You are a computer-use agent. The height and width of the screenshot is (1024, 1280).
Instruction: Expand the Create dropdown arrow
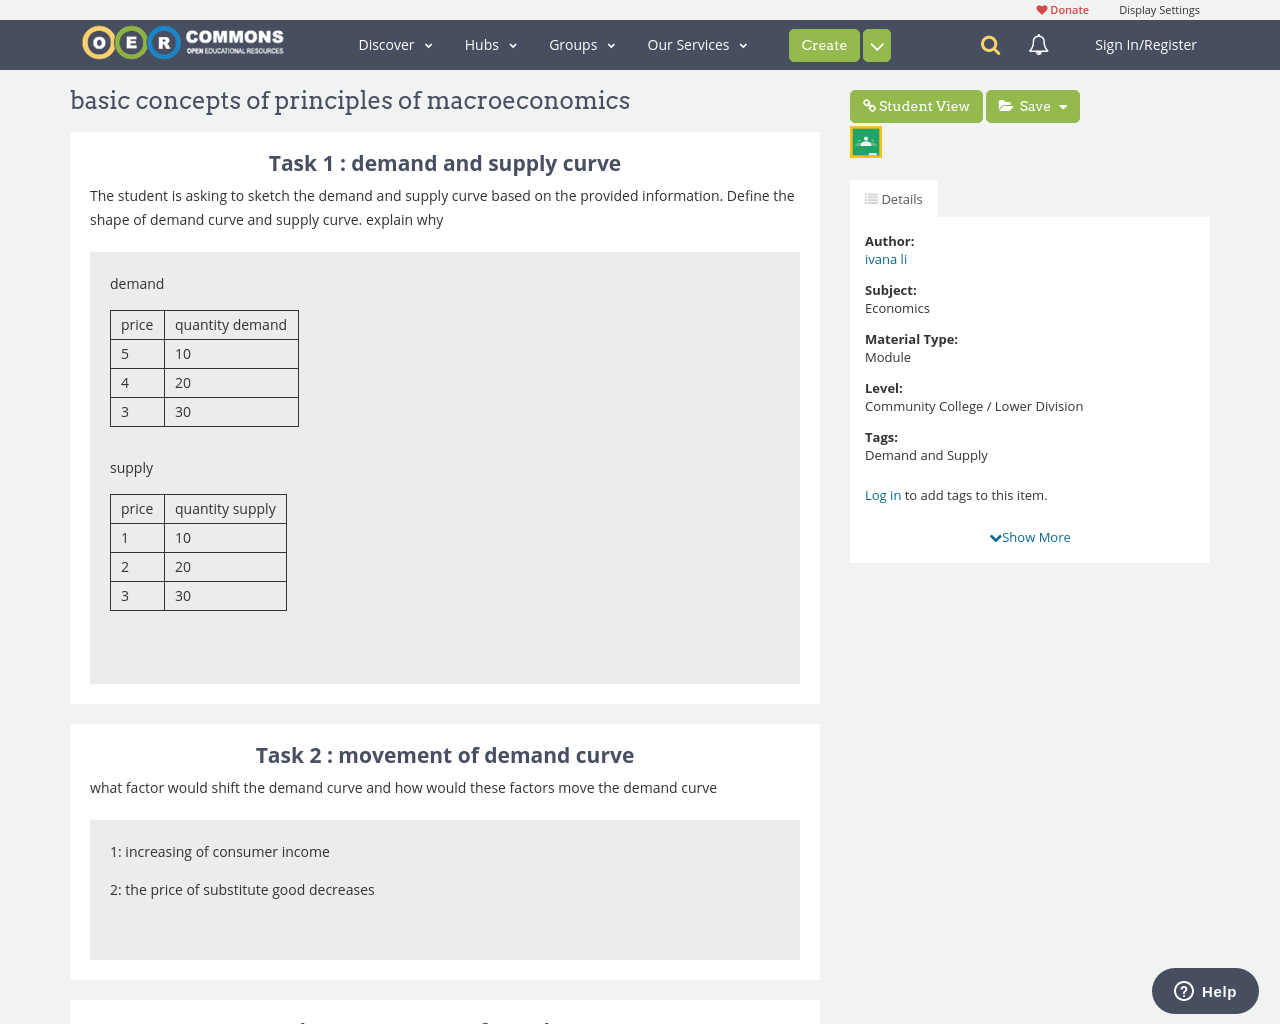click(x=877, y=46)
